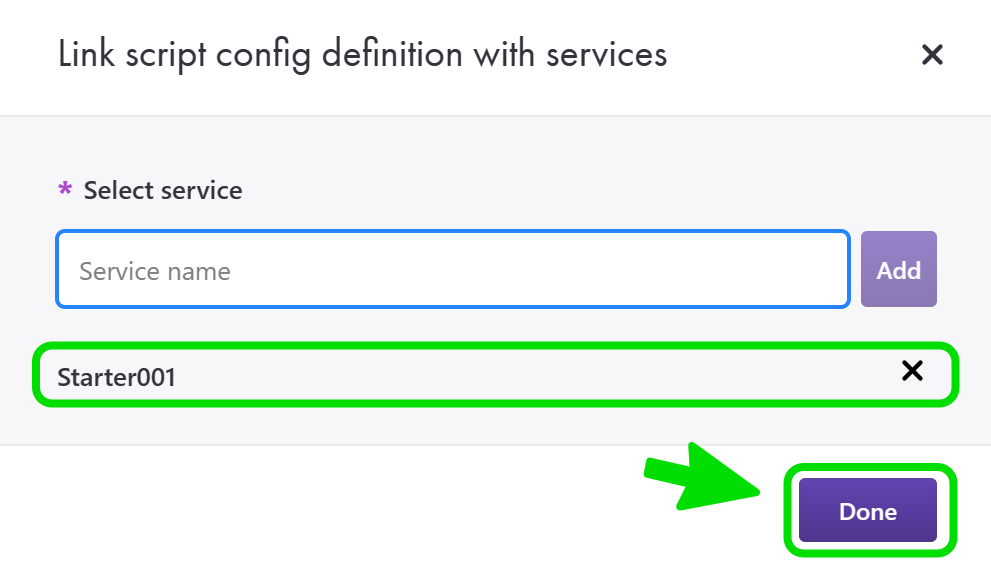Click the purple required-field asterisk
The height and width of the screenshot is (567, 991).
point(66,190)
